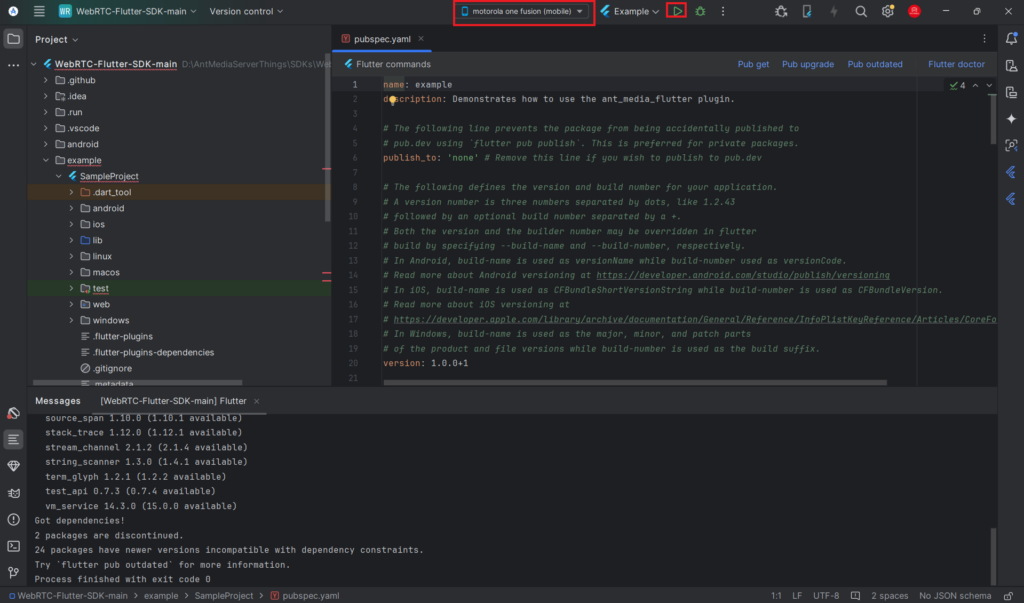
Task: Open the developer.apple.com documentation link
Action: point(695,319)
